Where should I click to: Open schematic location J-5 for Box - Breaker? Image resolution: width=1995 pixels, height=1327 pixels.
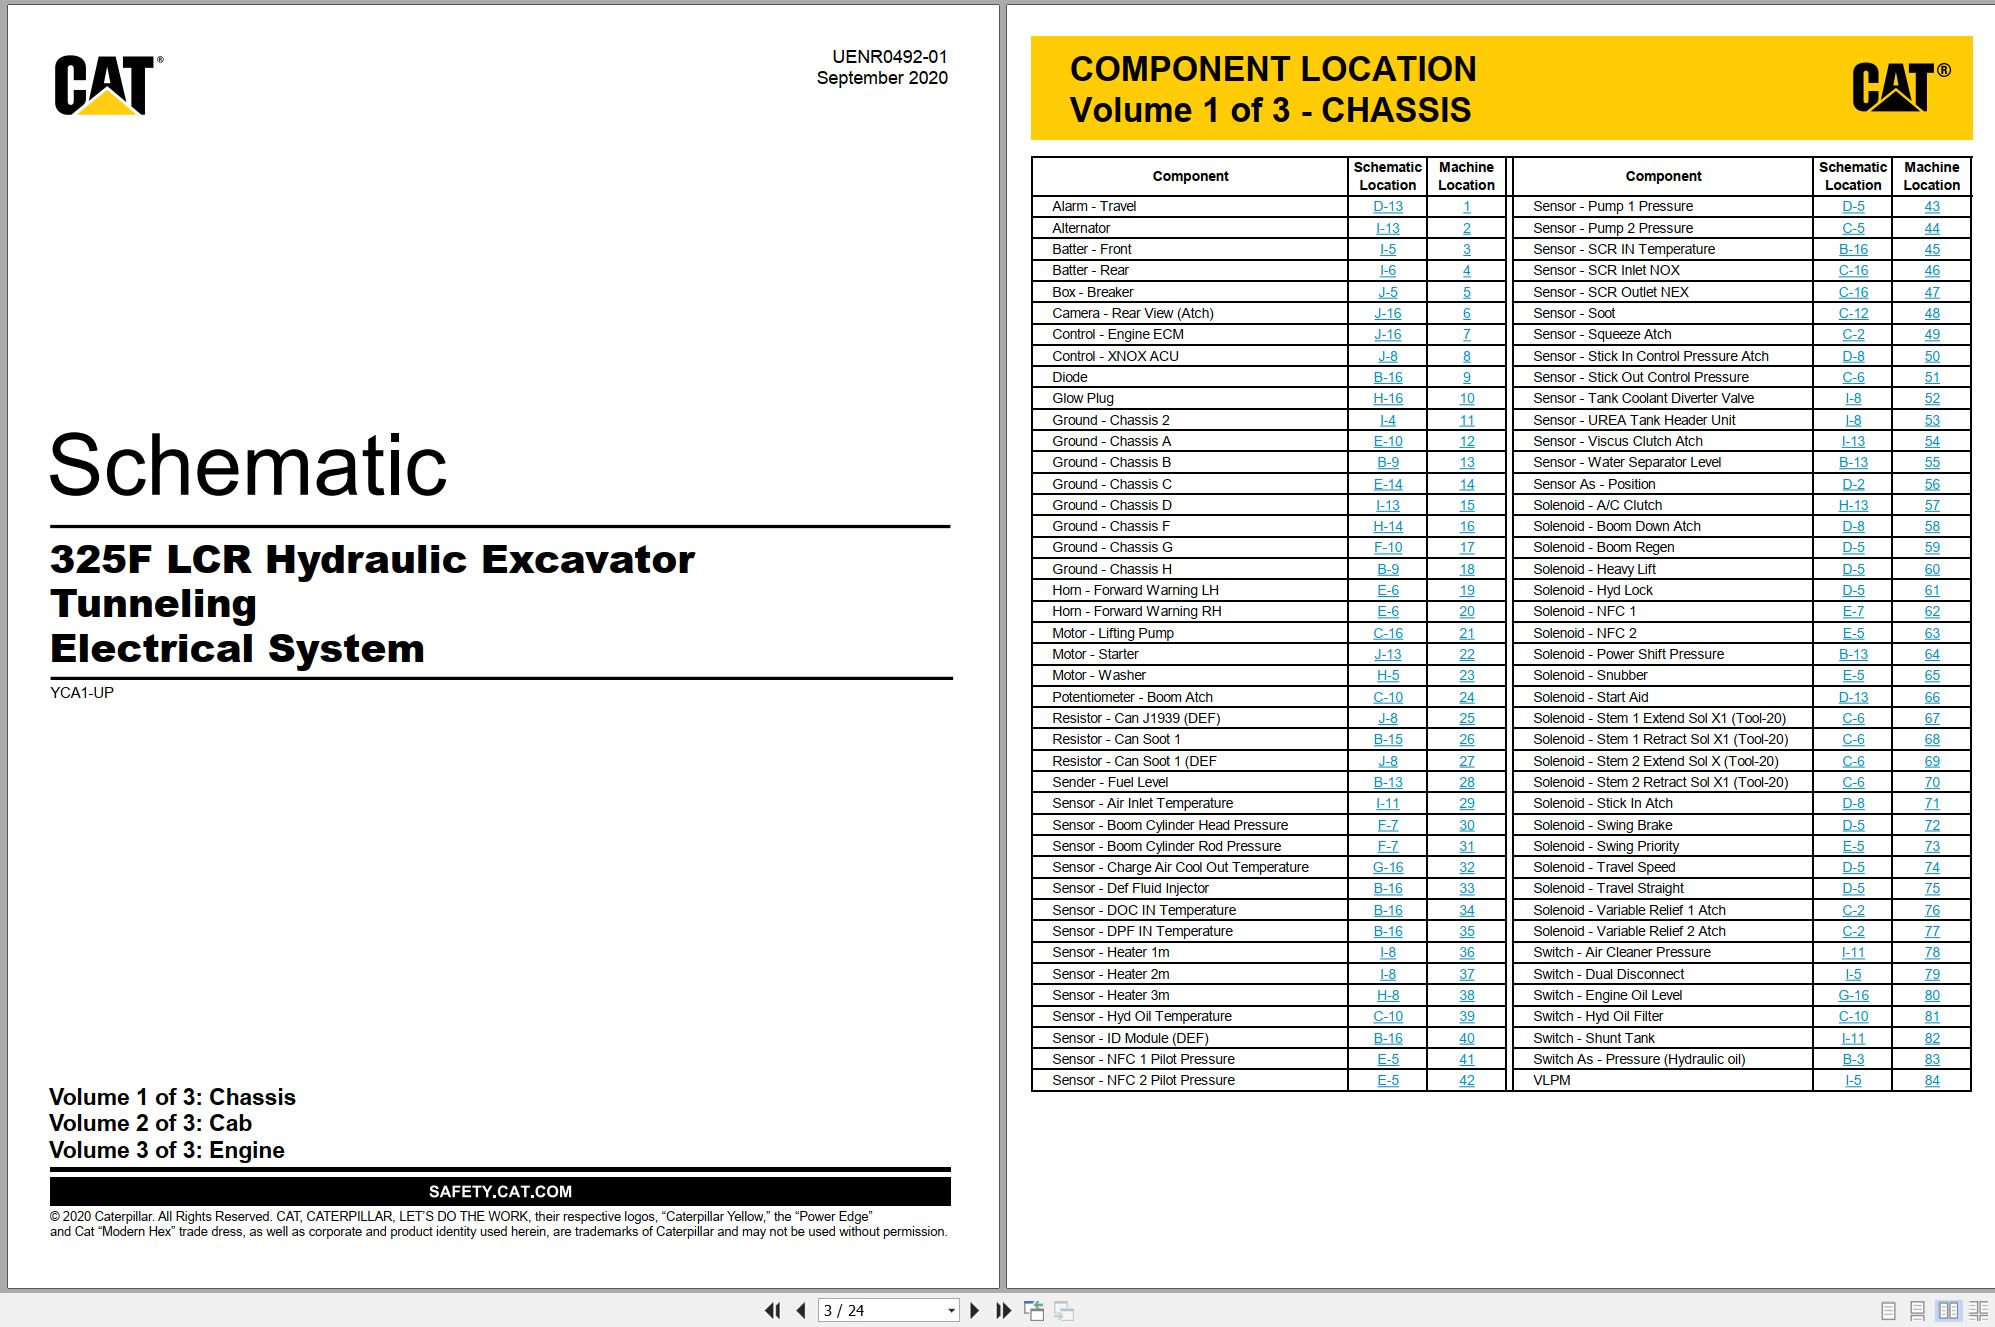[1387, 292]
